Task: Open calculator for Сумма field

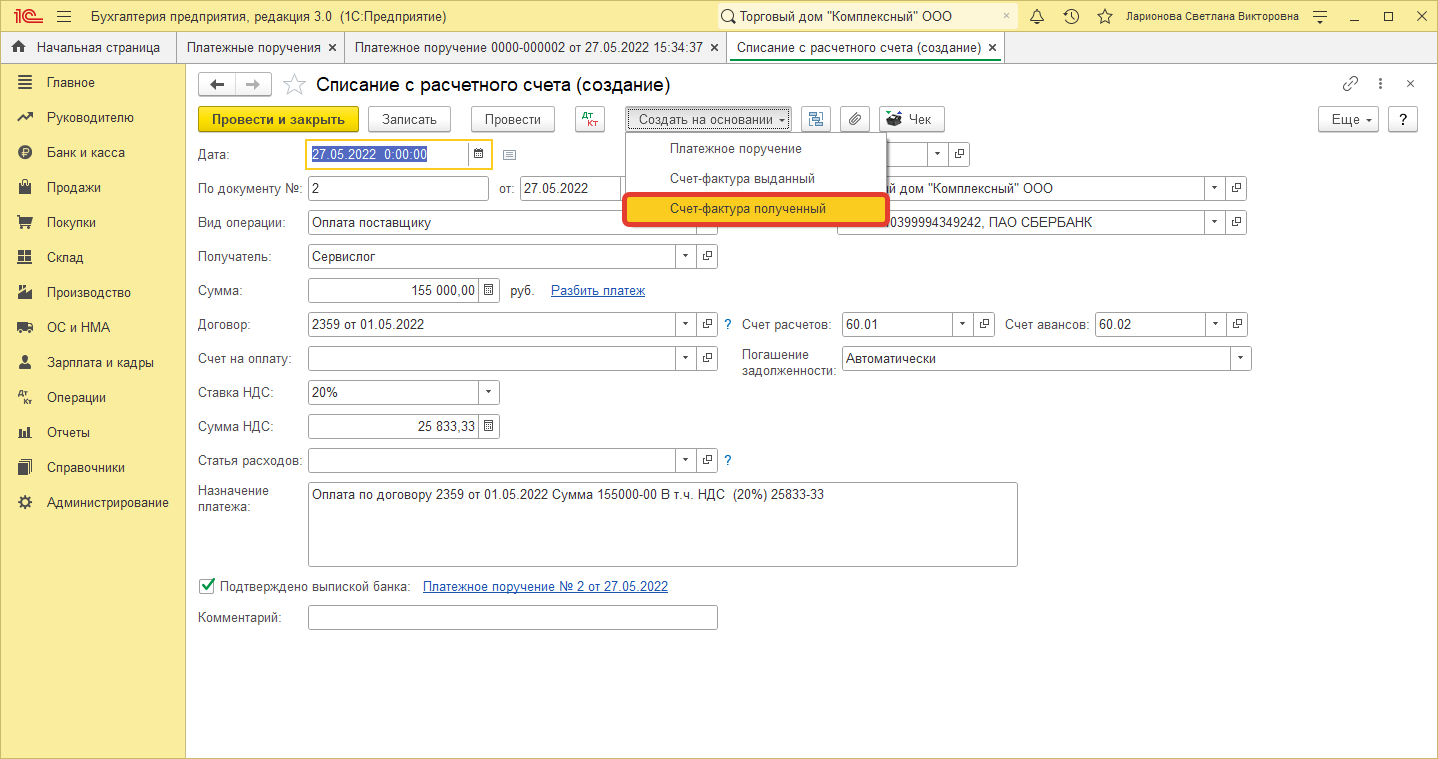Action: click(x=489, y=291)
